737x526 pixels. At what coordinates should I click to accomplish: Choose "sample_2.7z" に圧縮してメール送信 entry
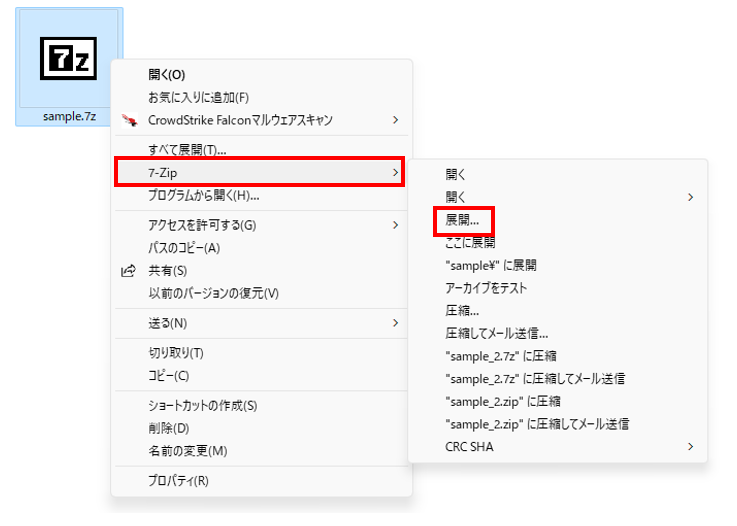click(558, 378)
